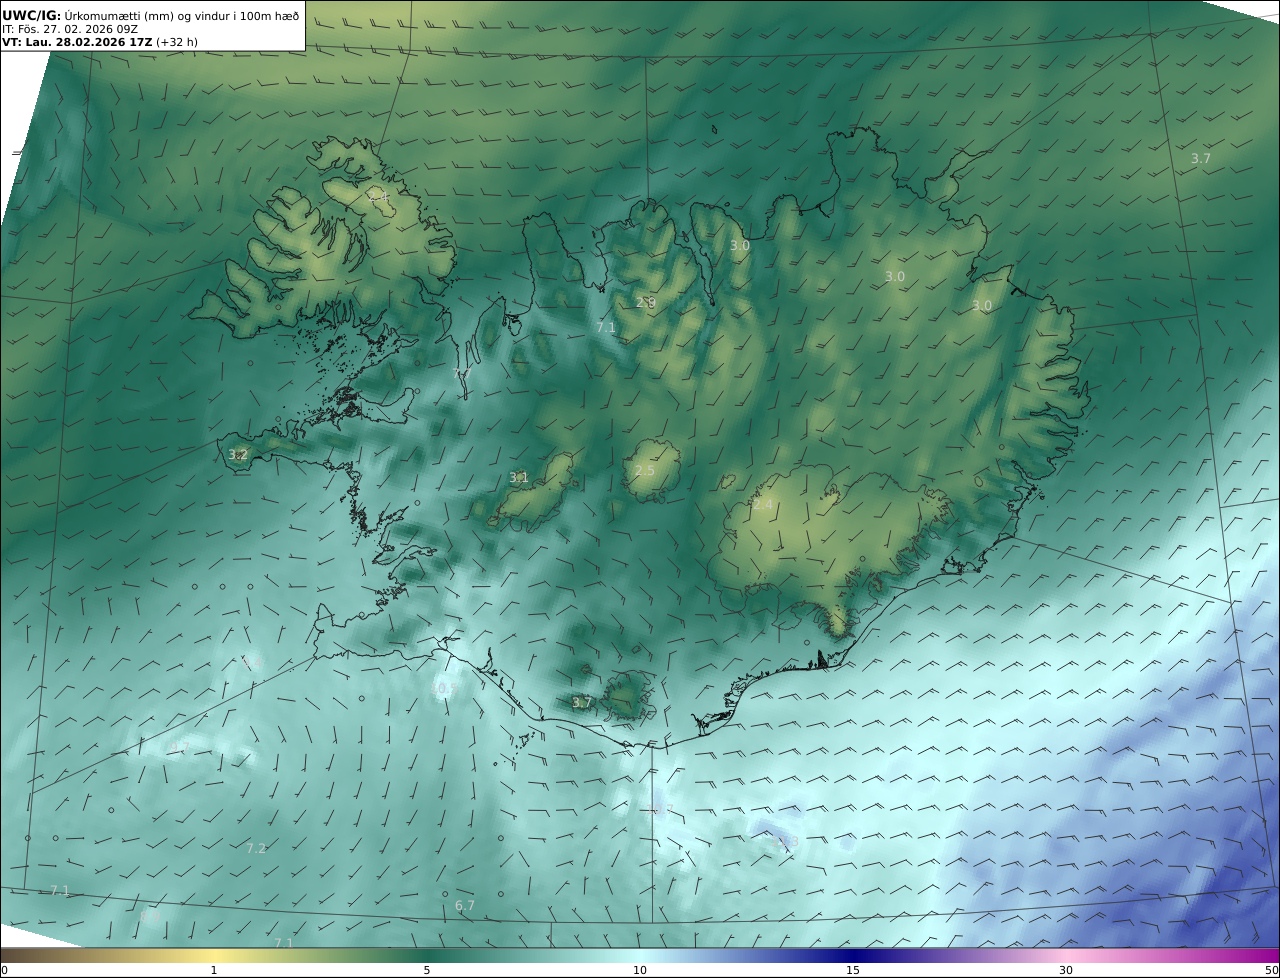Click the 2.4 value on Vatnajökull glacier

(763, 505)
